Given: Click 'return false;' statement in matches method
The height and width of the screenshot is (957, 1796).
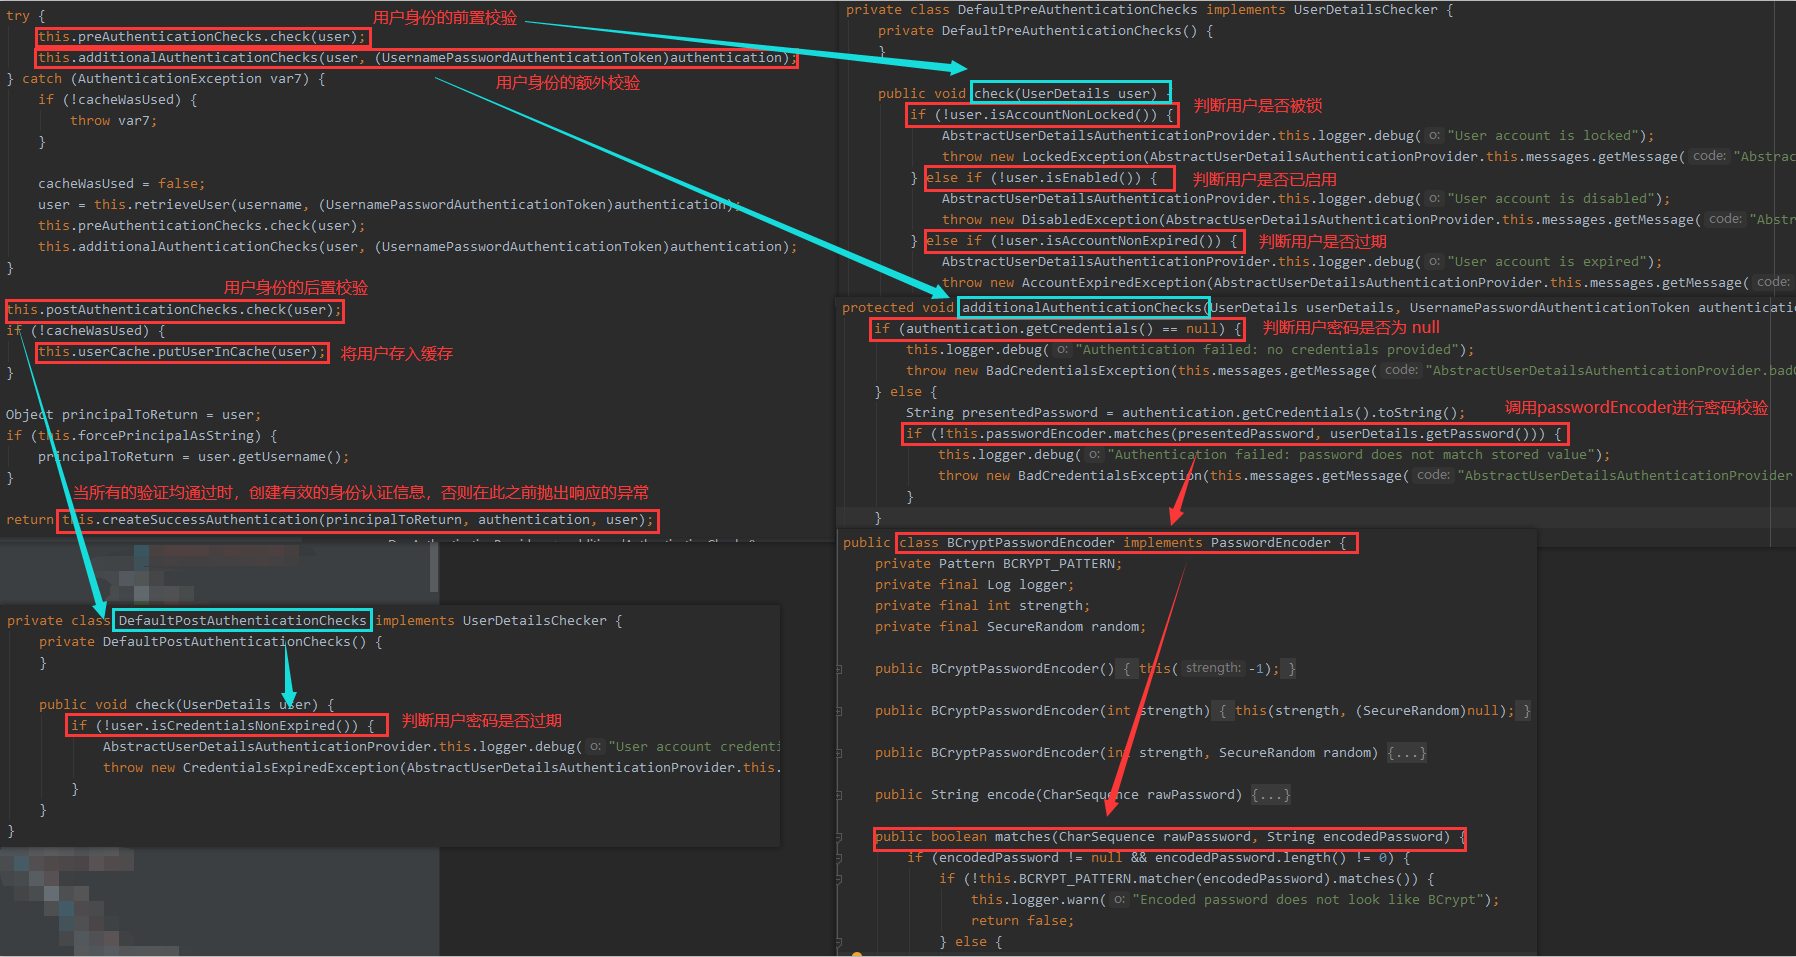Looking at the screenshot, I should (x=1022, y=921).
